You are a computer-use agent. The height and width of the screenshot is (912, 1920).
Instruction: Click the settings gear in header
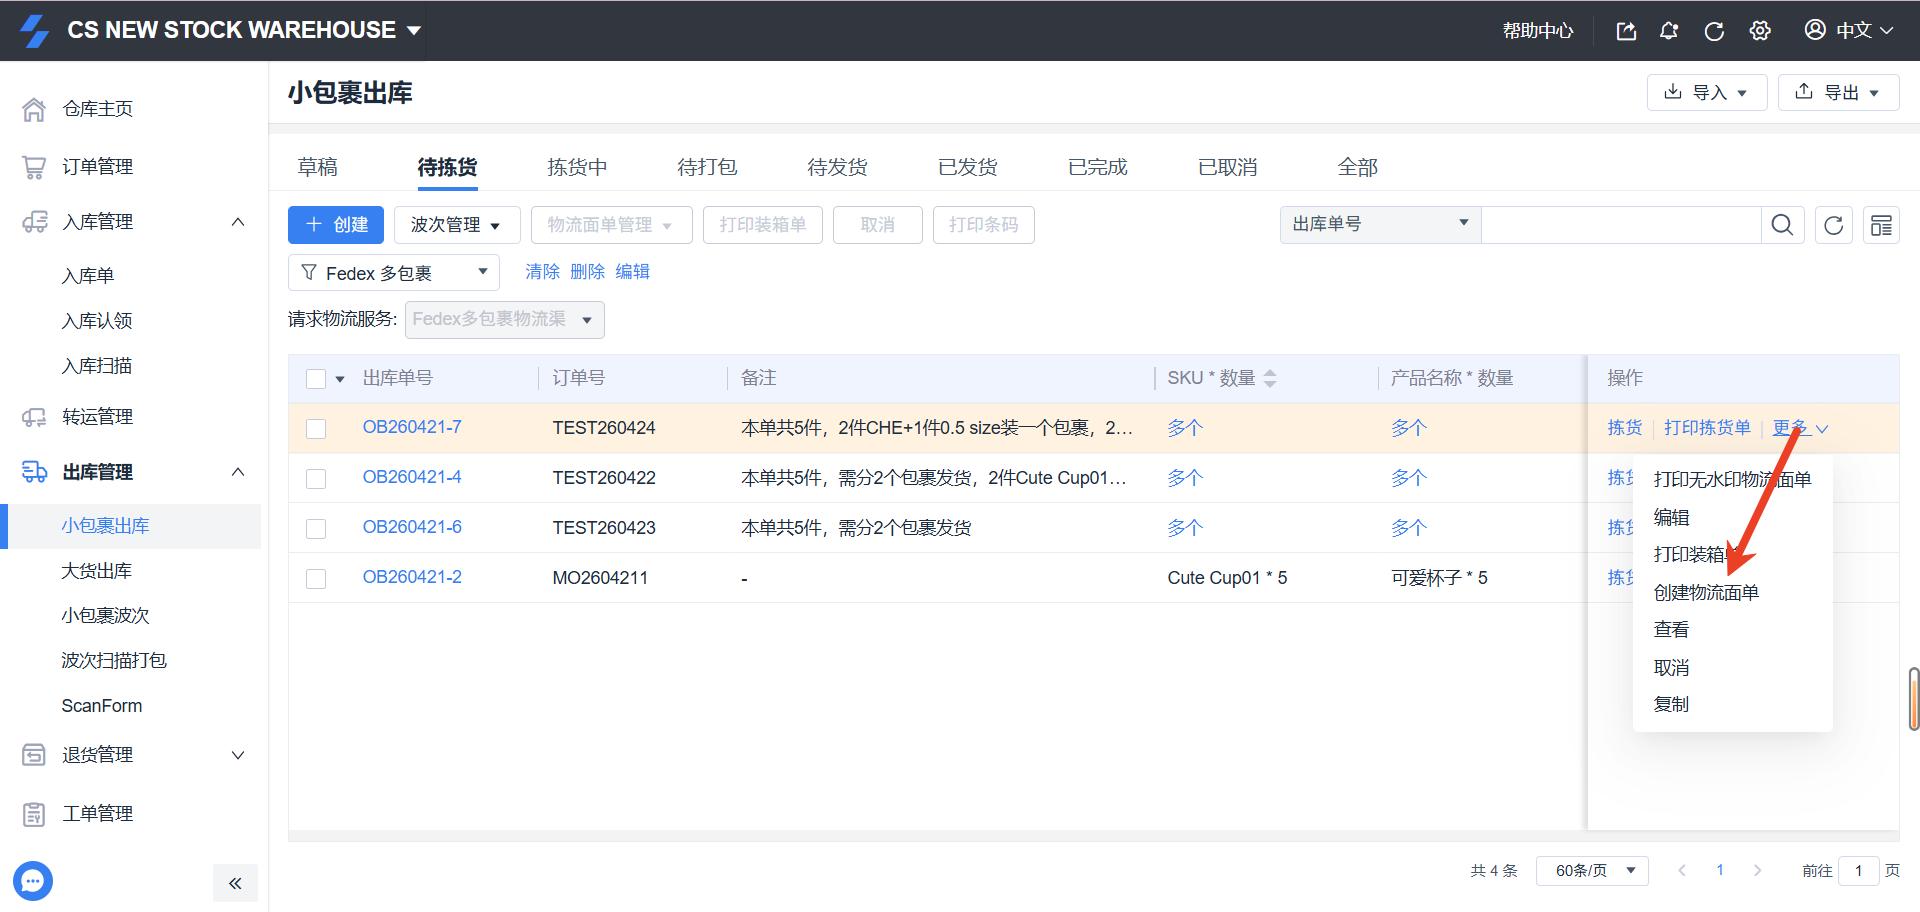coord(1760,31)
